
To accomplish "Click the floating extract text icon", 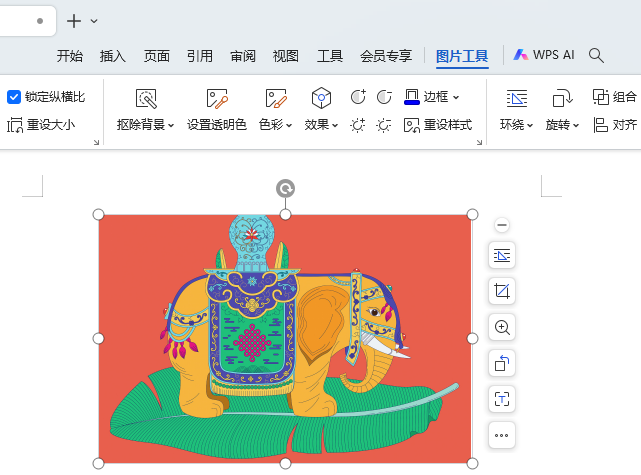I will click(502, 399).
